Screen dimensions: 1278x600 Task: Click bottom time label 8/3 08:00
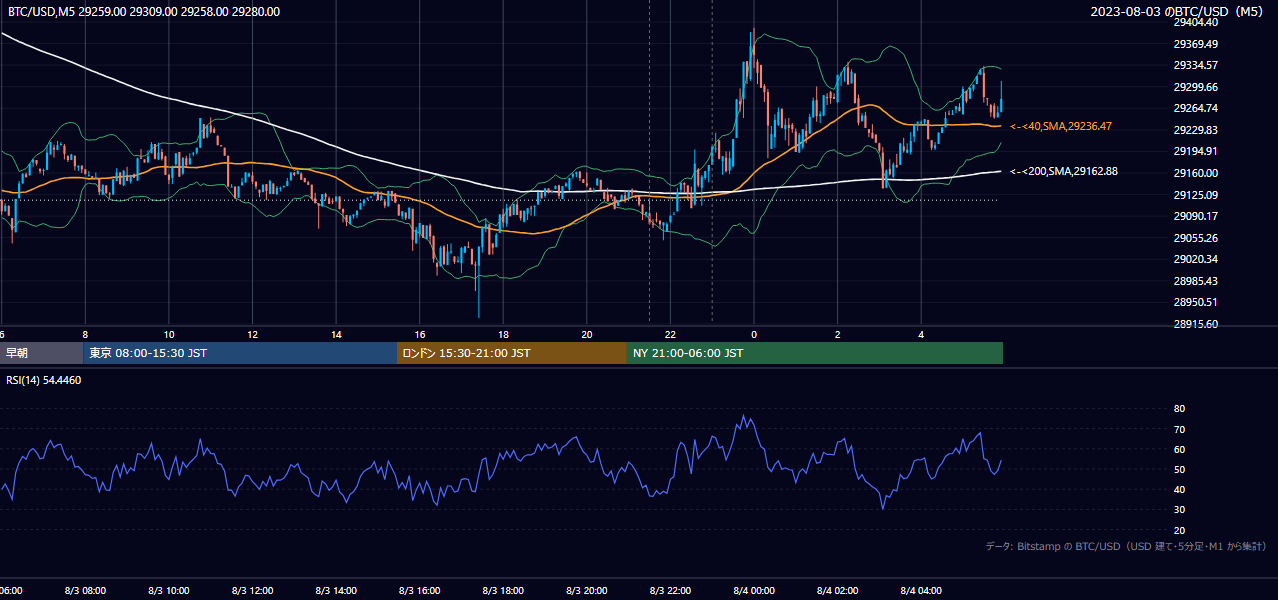(85, 591)
